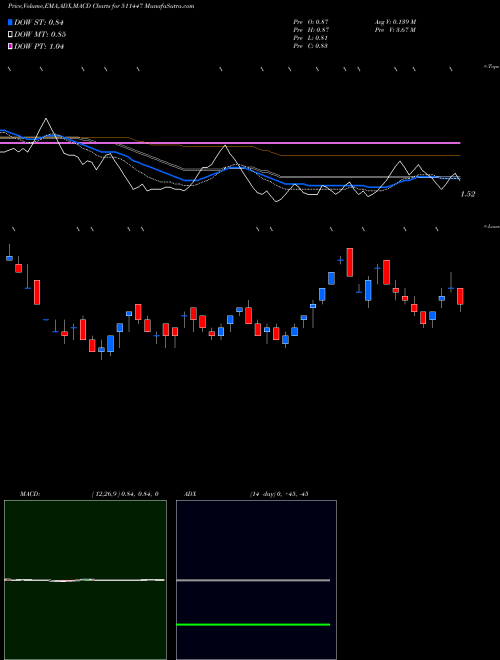Click the ADX parameters '(14 day) 0, +45, -45'
This screenshot has height=660, width=500.
pos(279,494)
